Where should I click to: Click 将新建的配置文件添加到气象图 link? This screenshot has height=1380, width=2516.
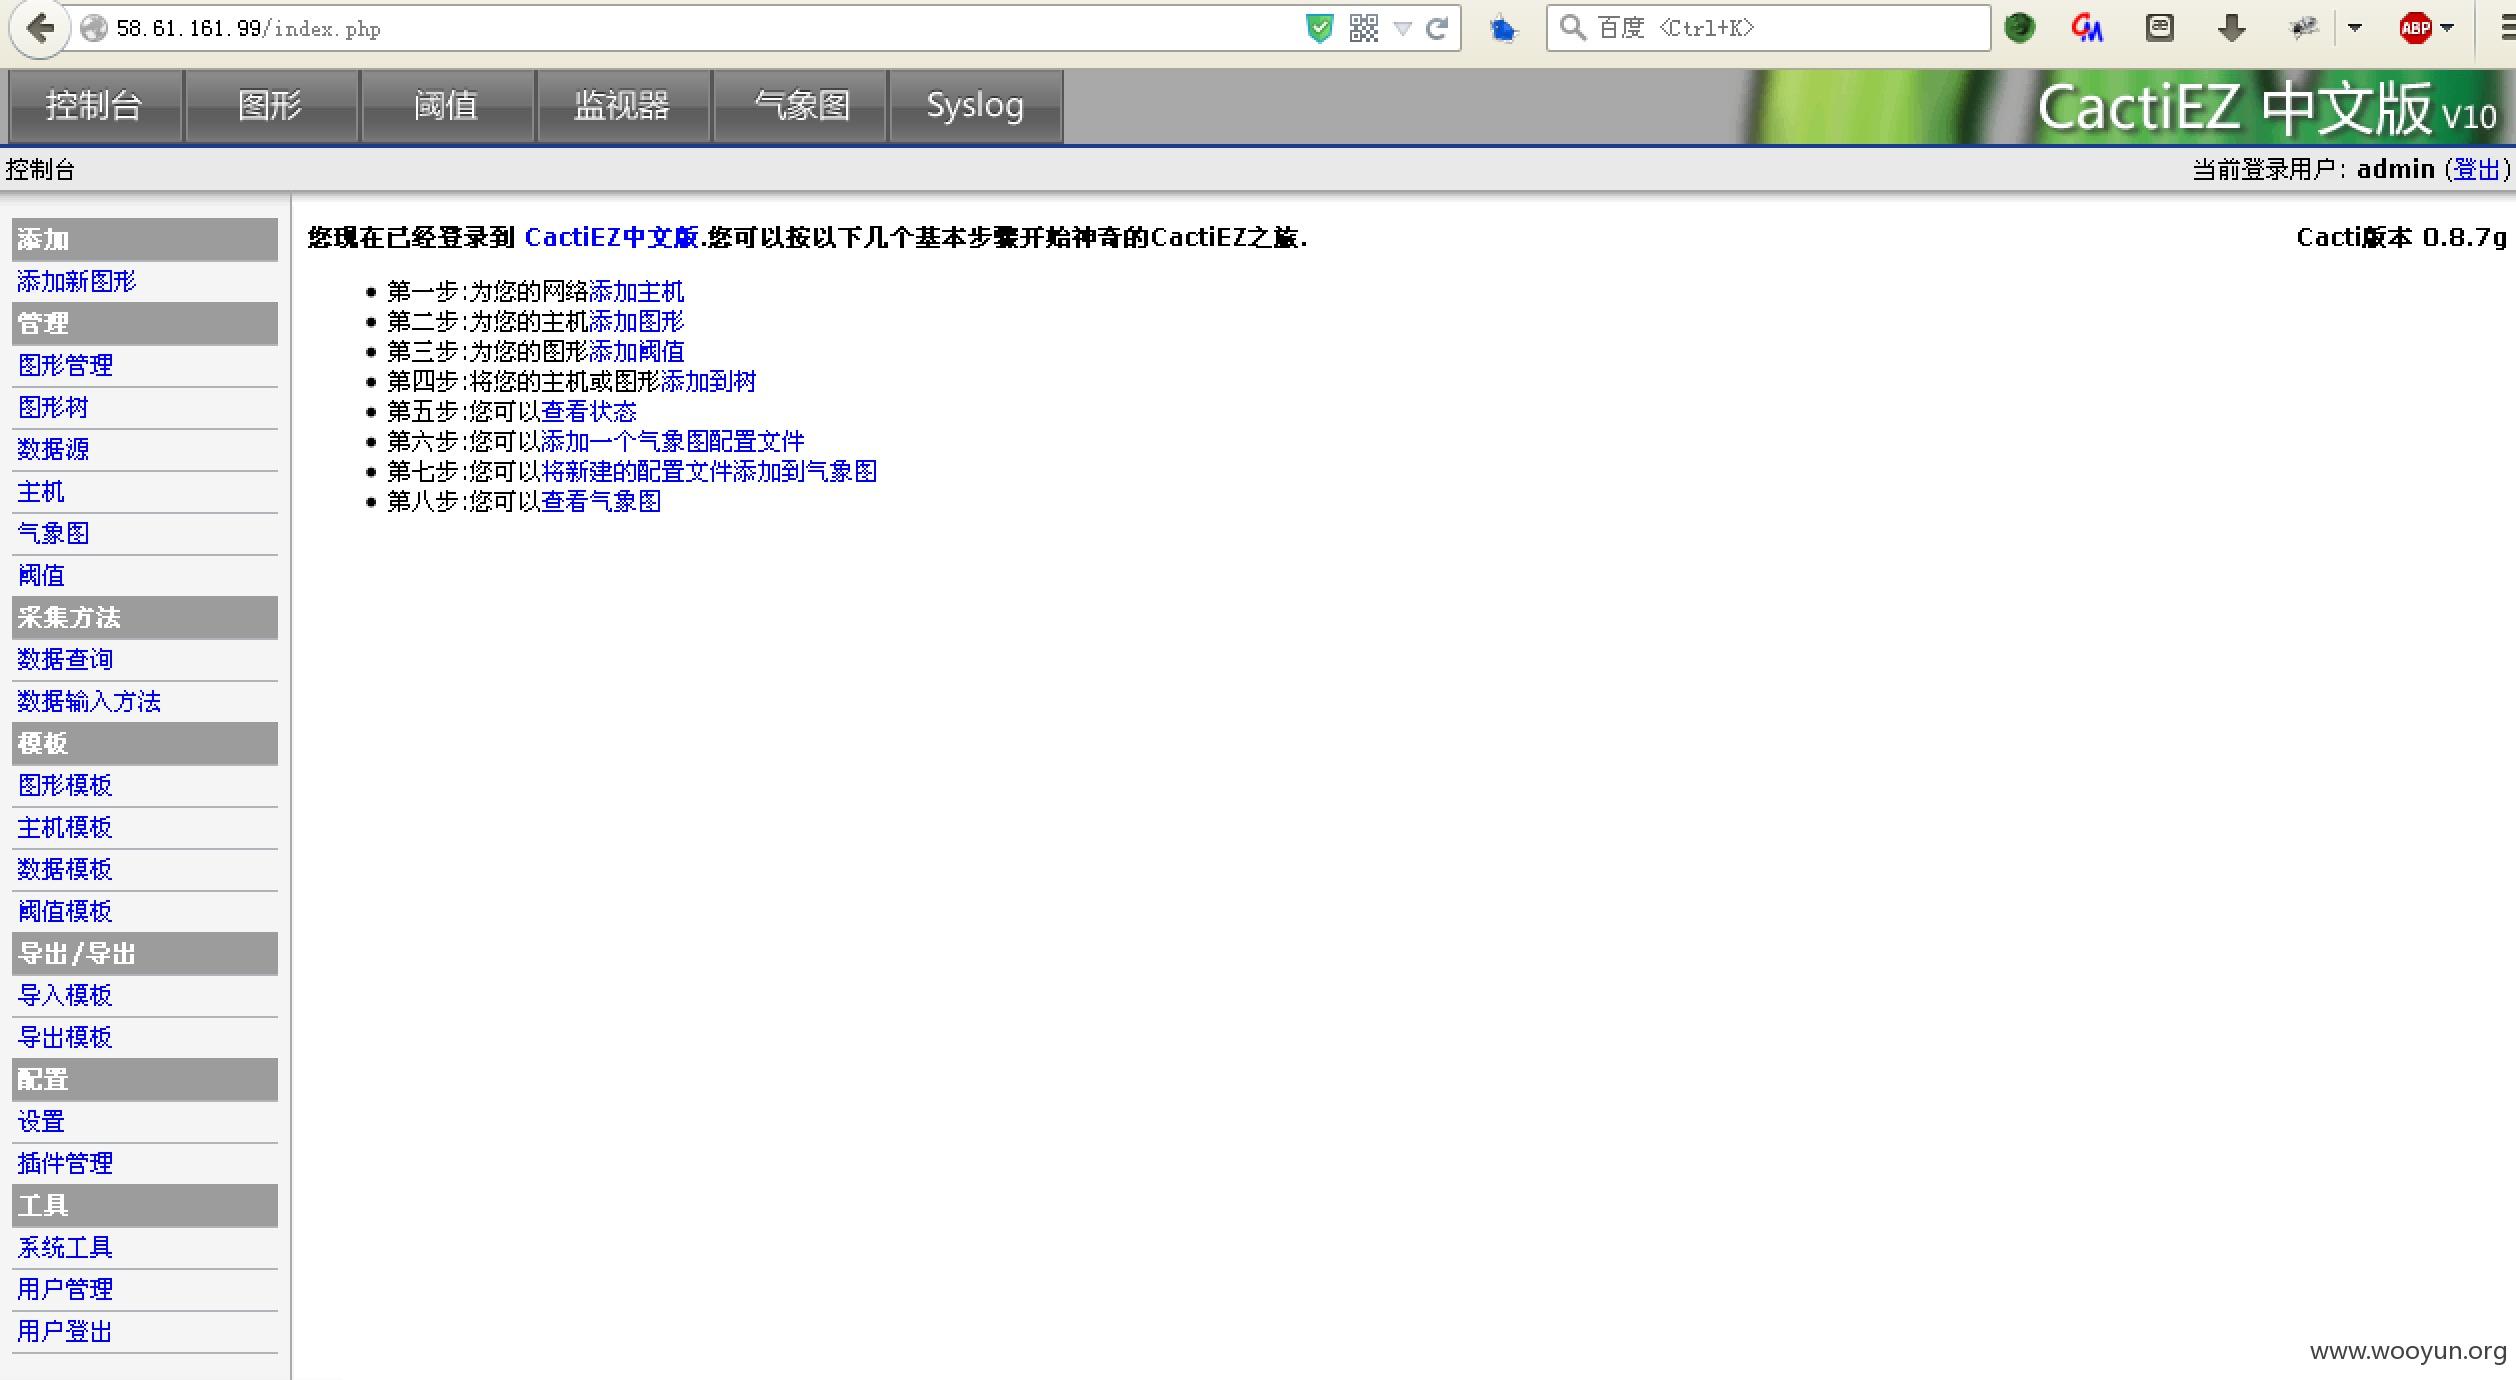click(709, 471)
